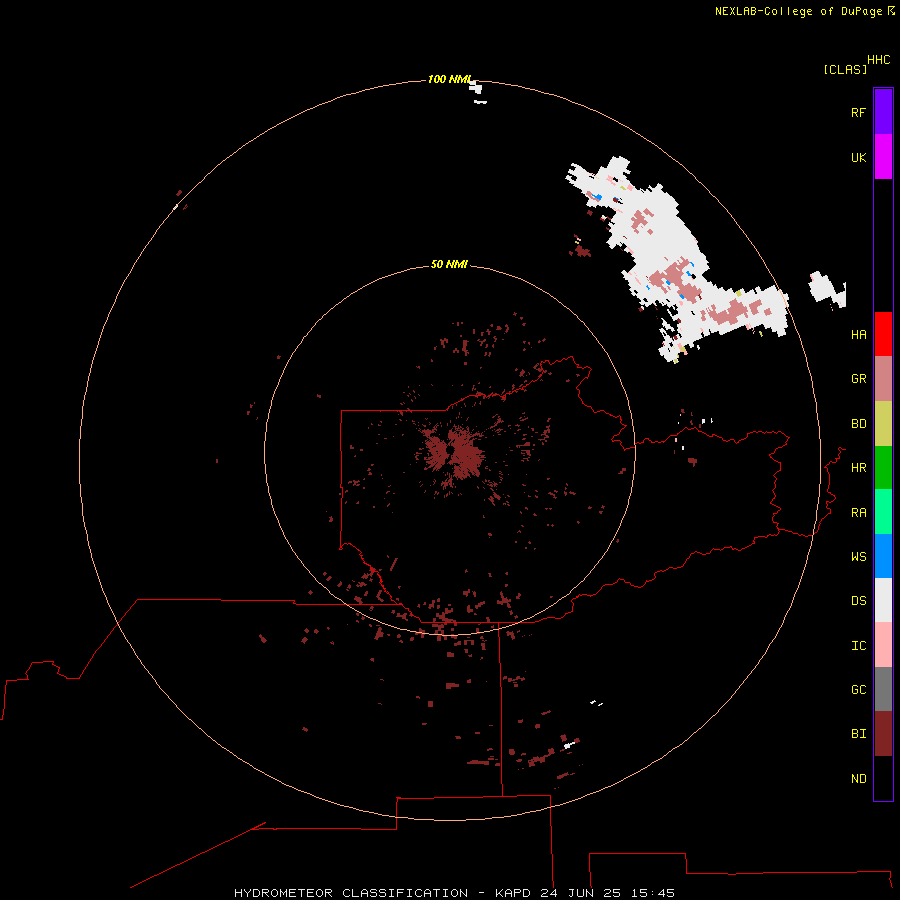Screen dimensions: 900x900
Task: Click the DS legend label
Action: (858, 601)
